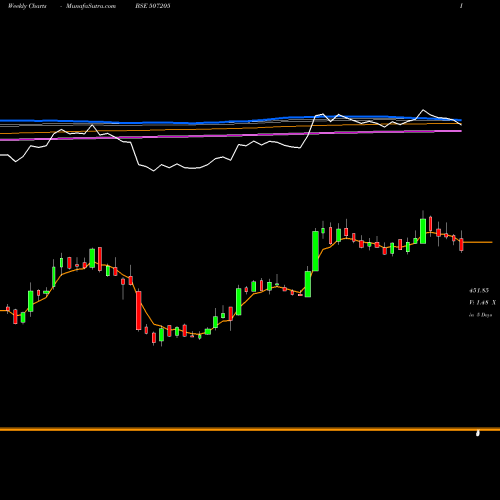Click the 'Weekly Charts' title text
500x500 pixels.
click(27, 6)
